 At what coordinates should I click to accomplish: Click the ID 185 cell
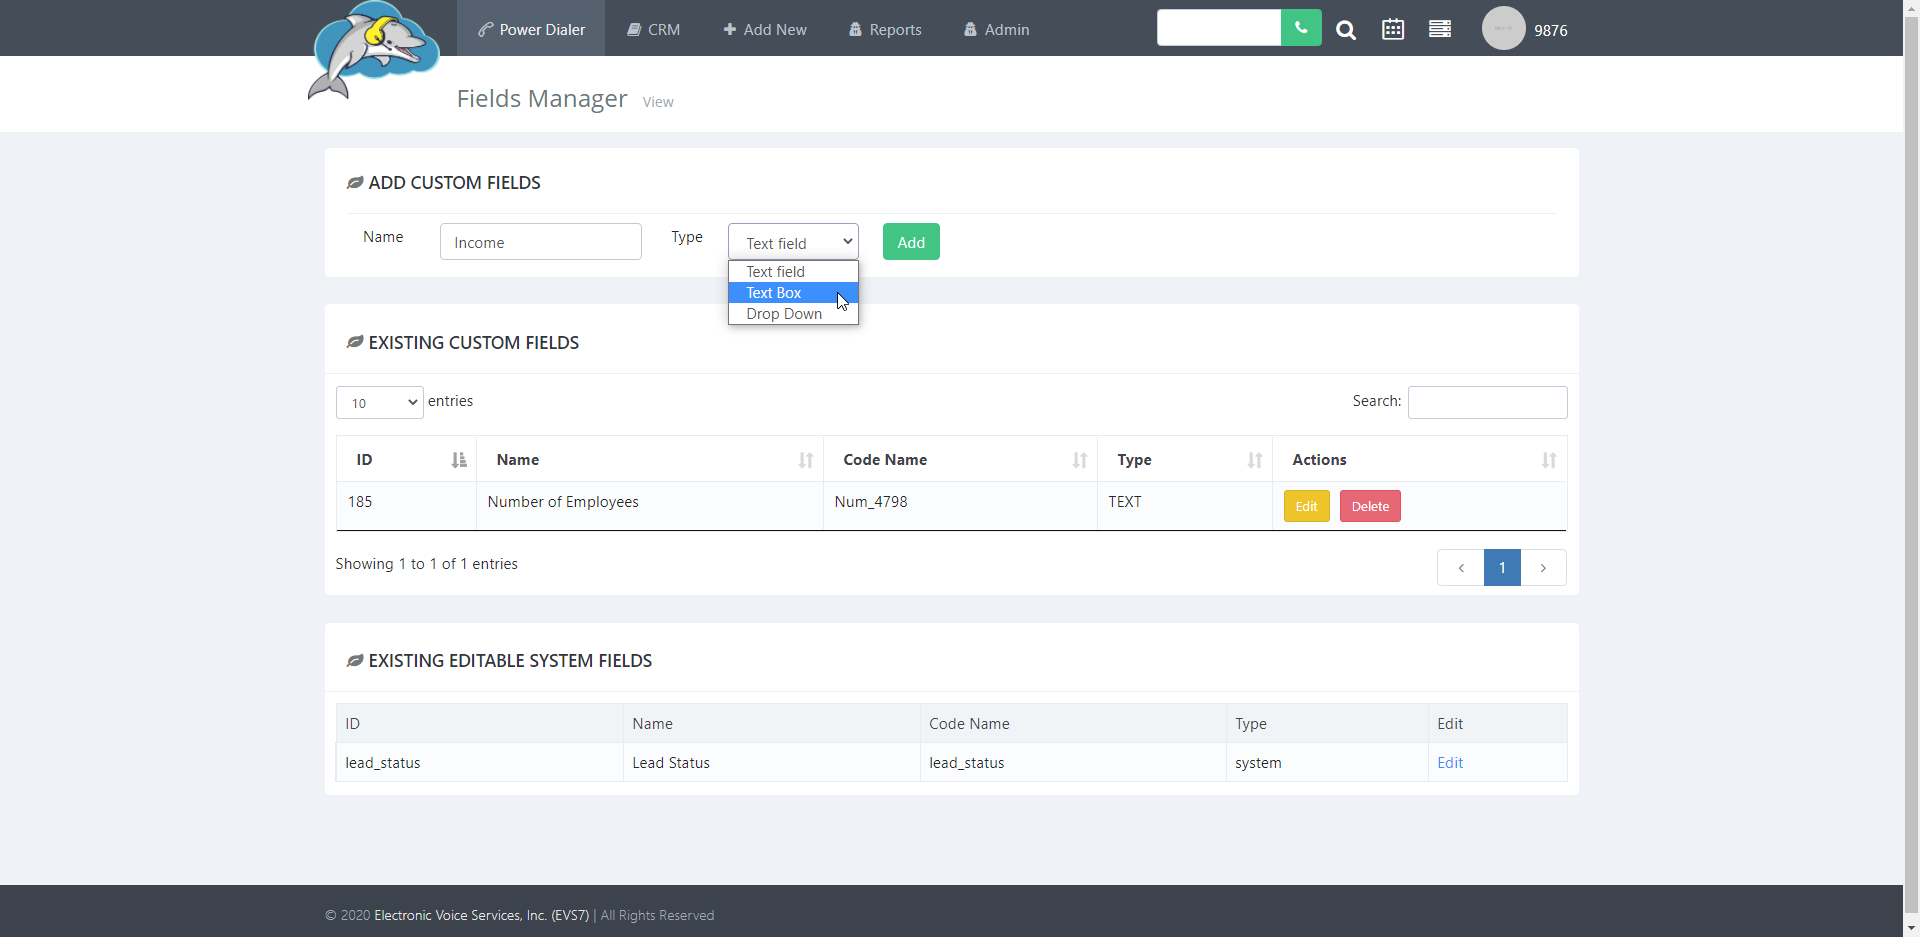coord(406,506)
